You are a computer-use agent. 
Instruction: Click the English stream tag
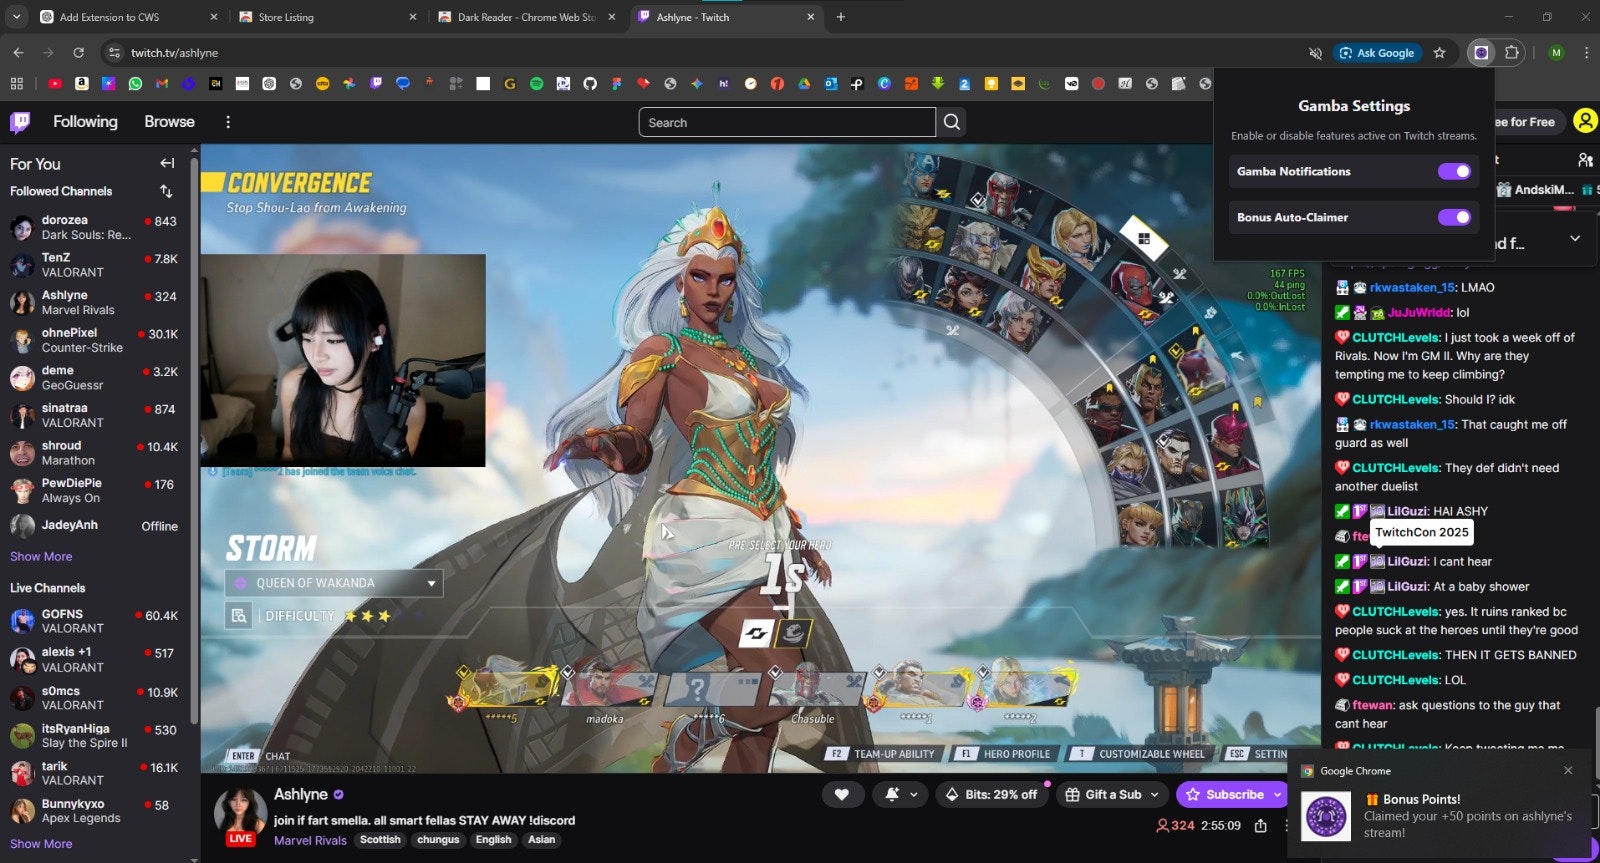493,840
